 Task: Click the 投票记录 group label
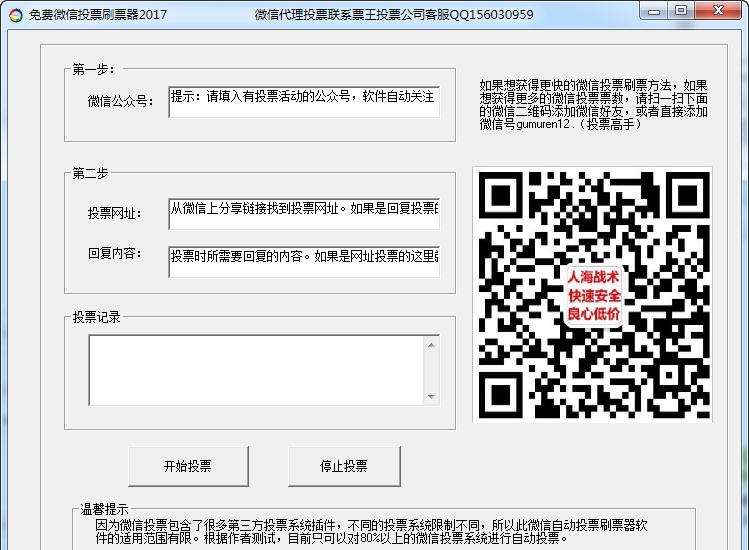click(96, 317)
